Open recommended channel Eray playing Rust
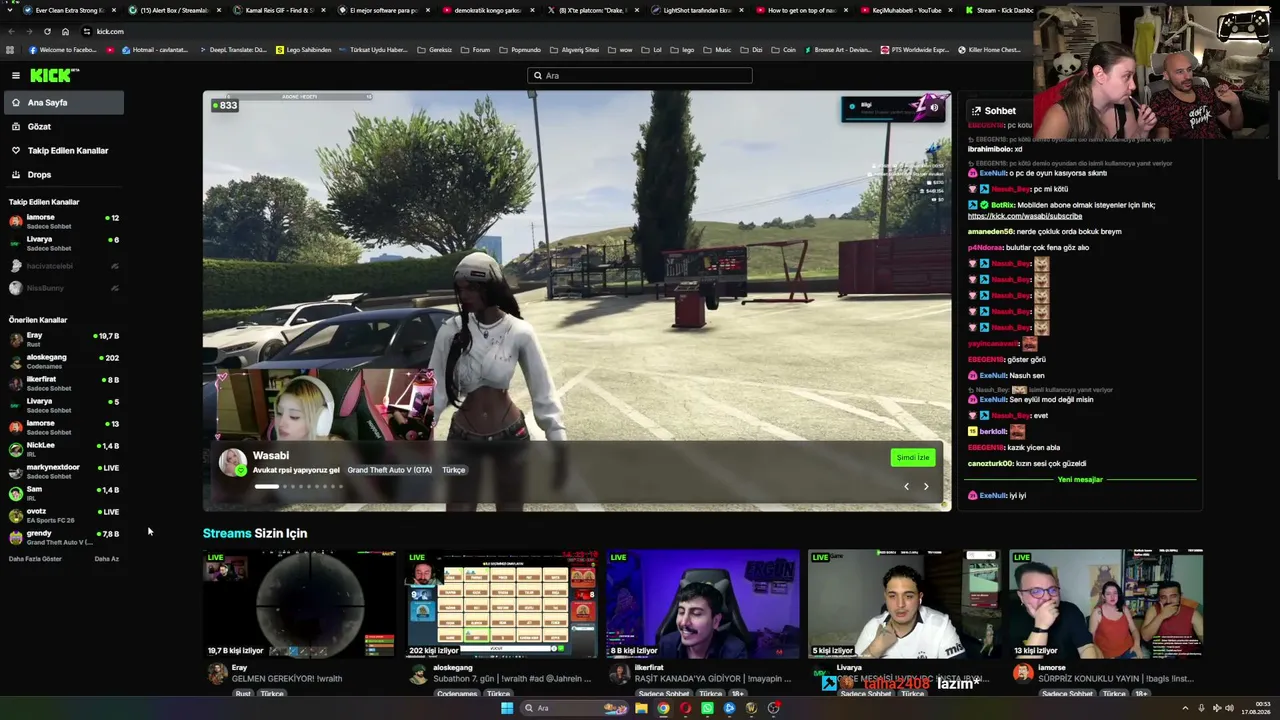Image resolution: width=1280 pixels, height=720 pixels. tap(64, 339)
